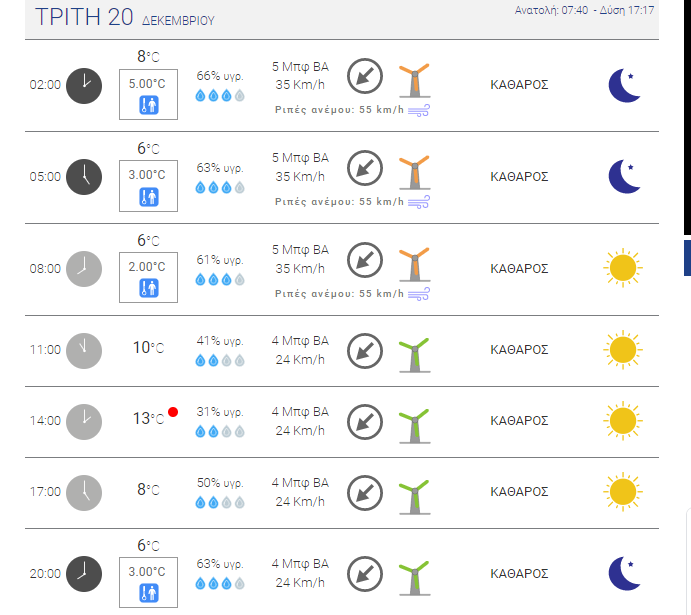Image resolution: width=691 pixels, height=615 pixels.
Task: Click the sun icon in the 11:00 row
Action: [622, 350]
